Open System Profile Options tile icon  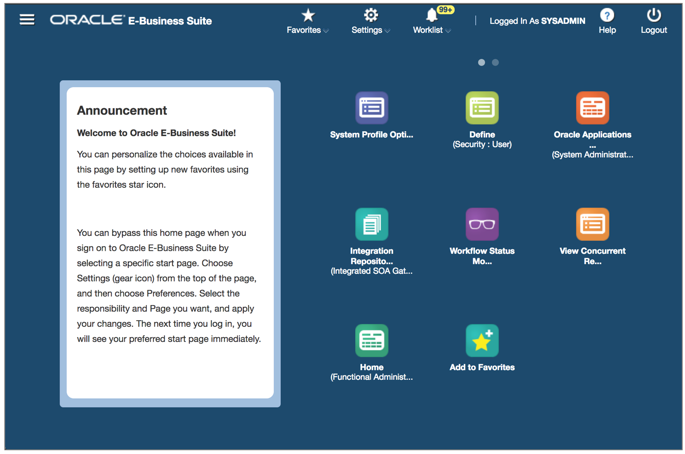click(x=371, y=108)
